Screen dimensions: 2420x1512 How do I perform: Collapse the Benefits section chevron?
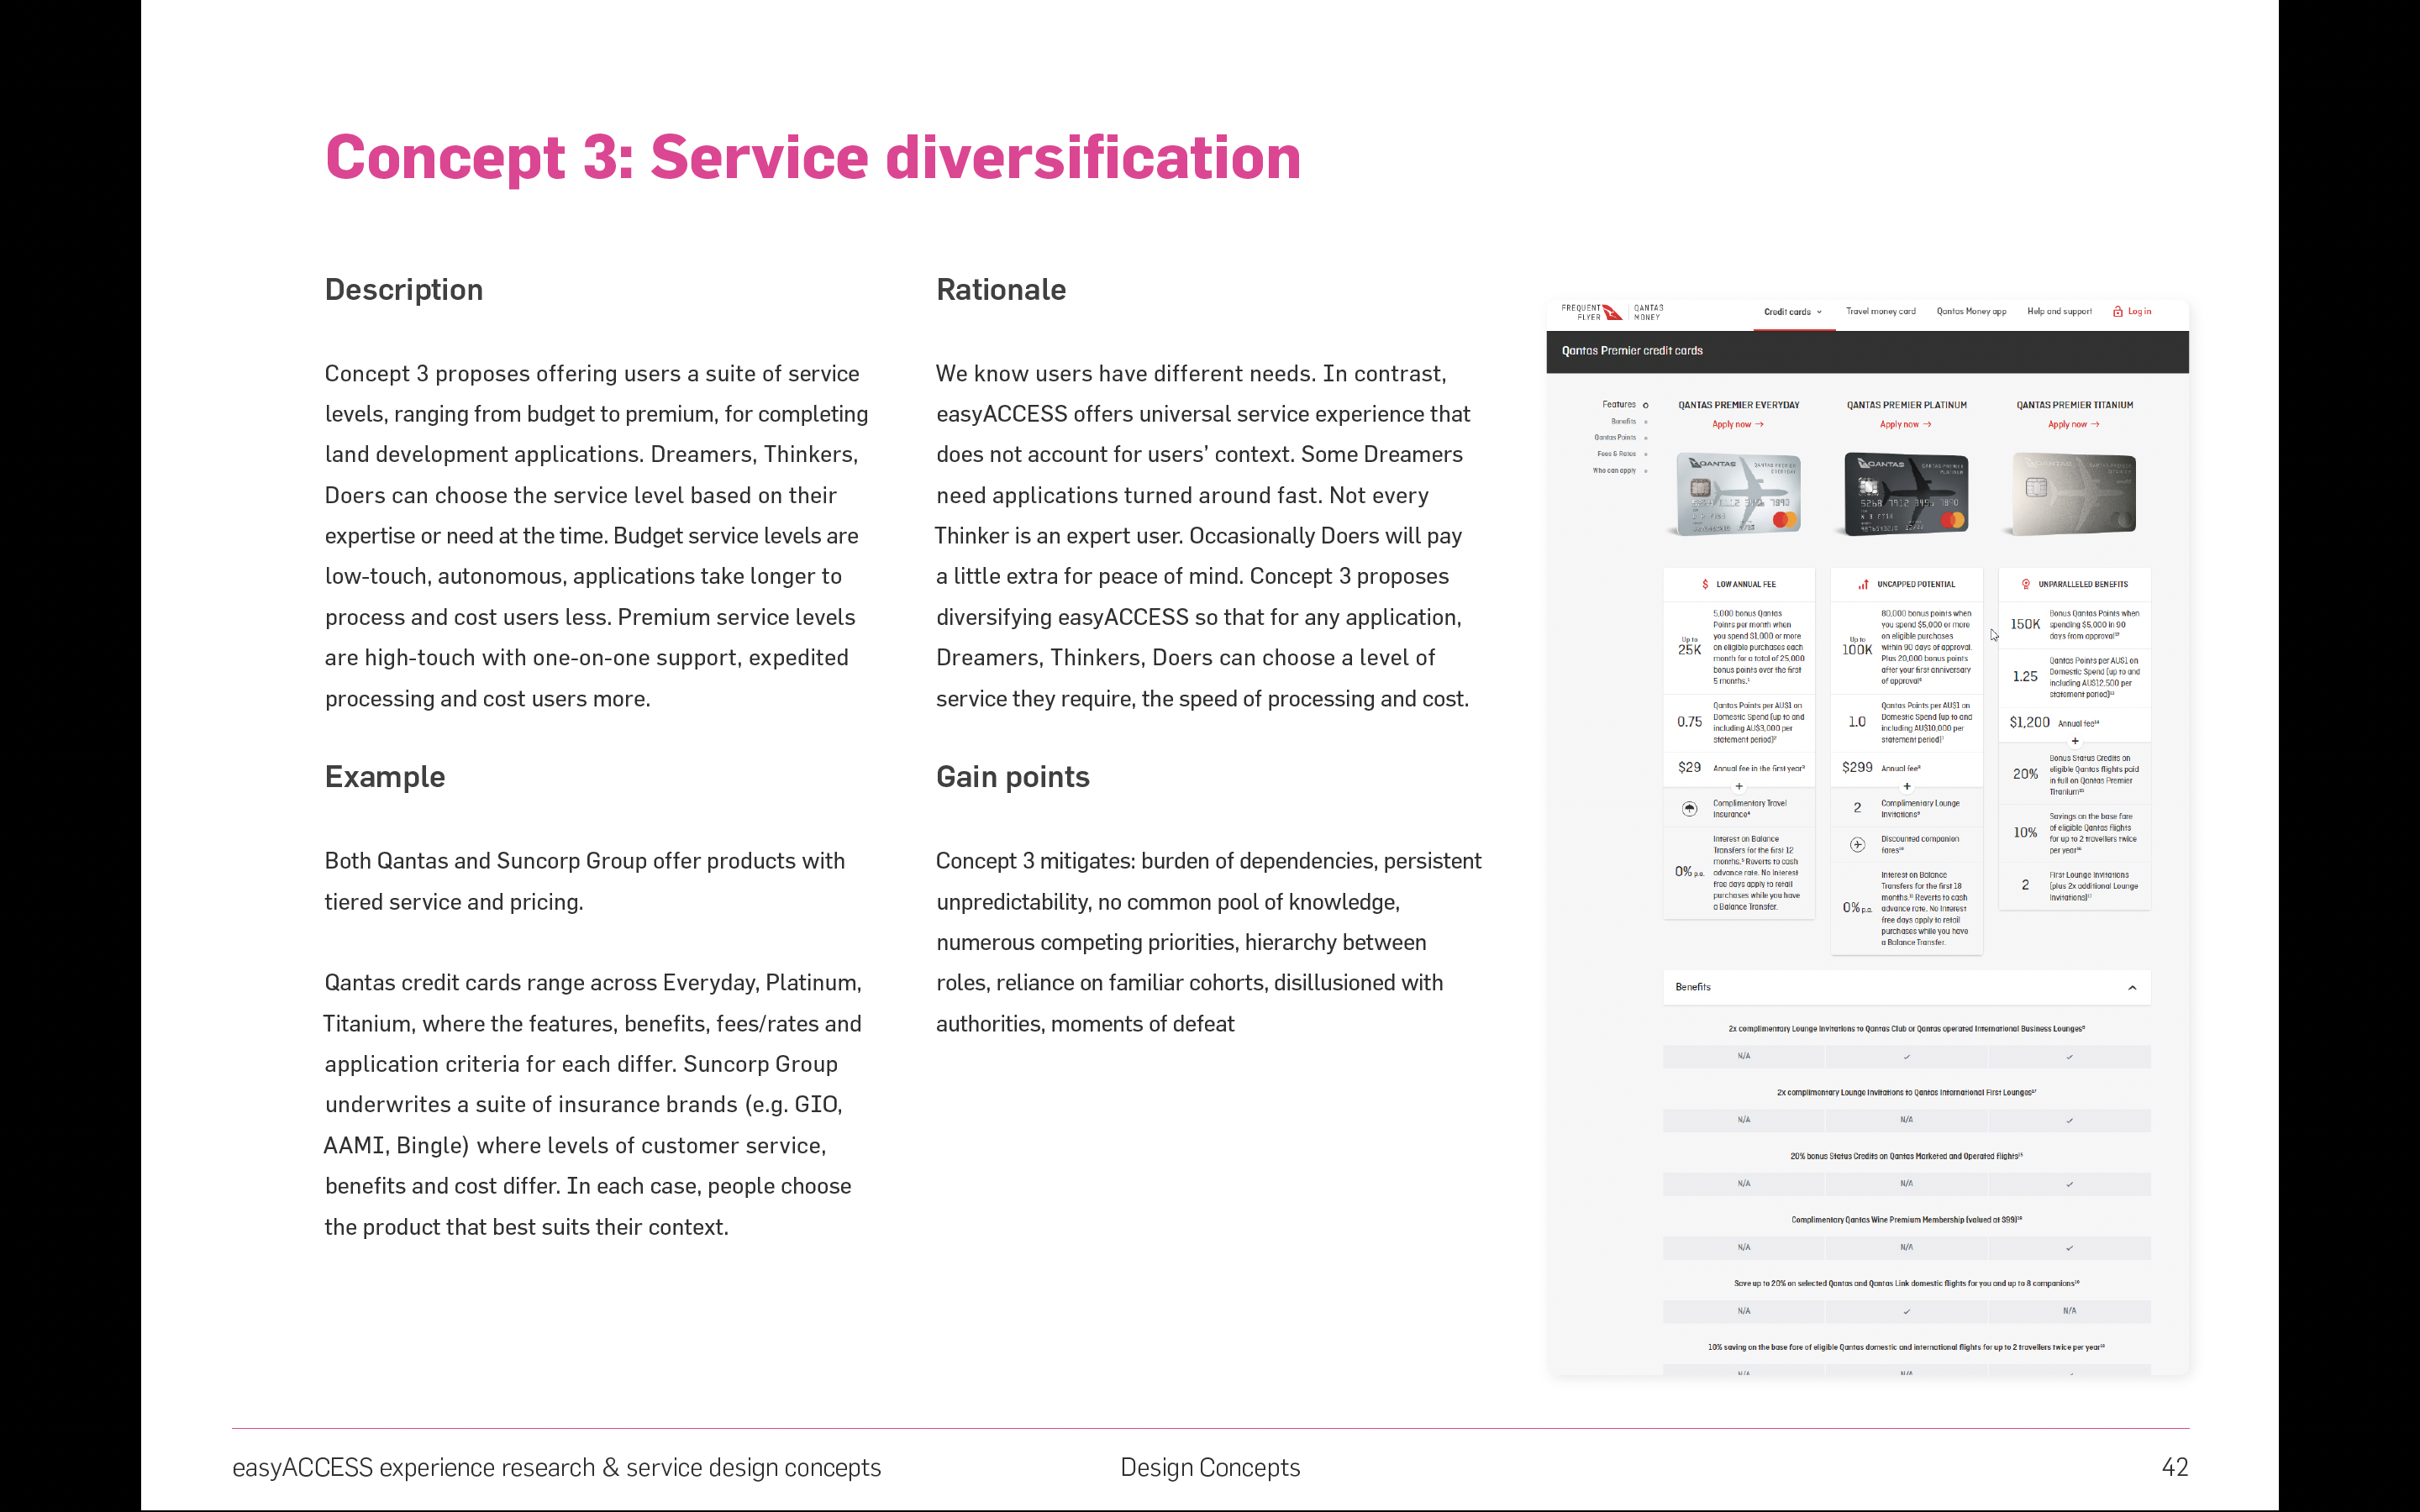click(x=2132, y=987)
